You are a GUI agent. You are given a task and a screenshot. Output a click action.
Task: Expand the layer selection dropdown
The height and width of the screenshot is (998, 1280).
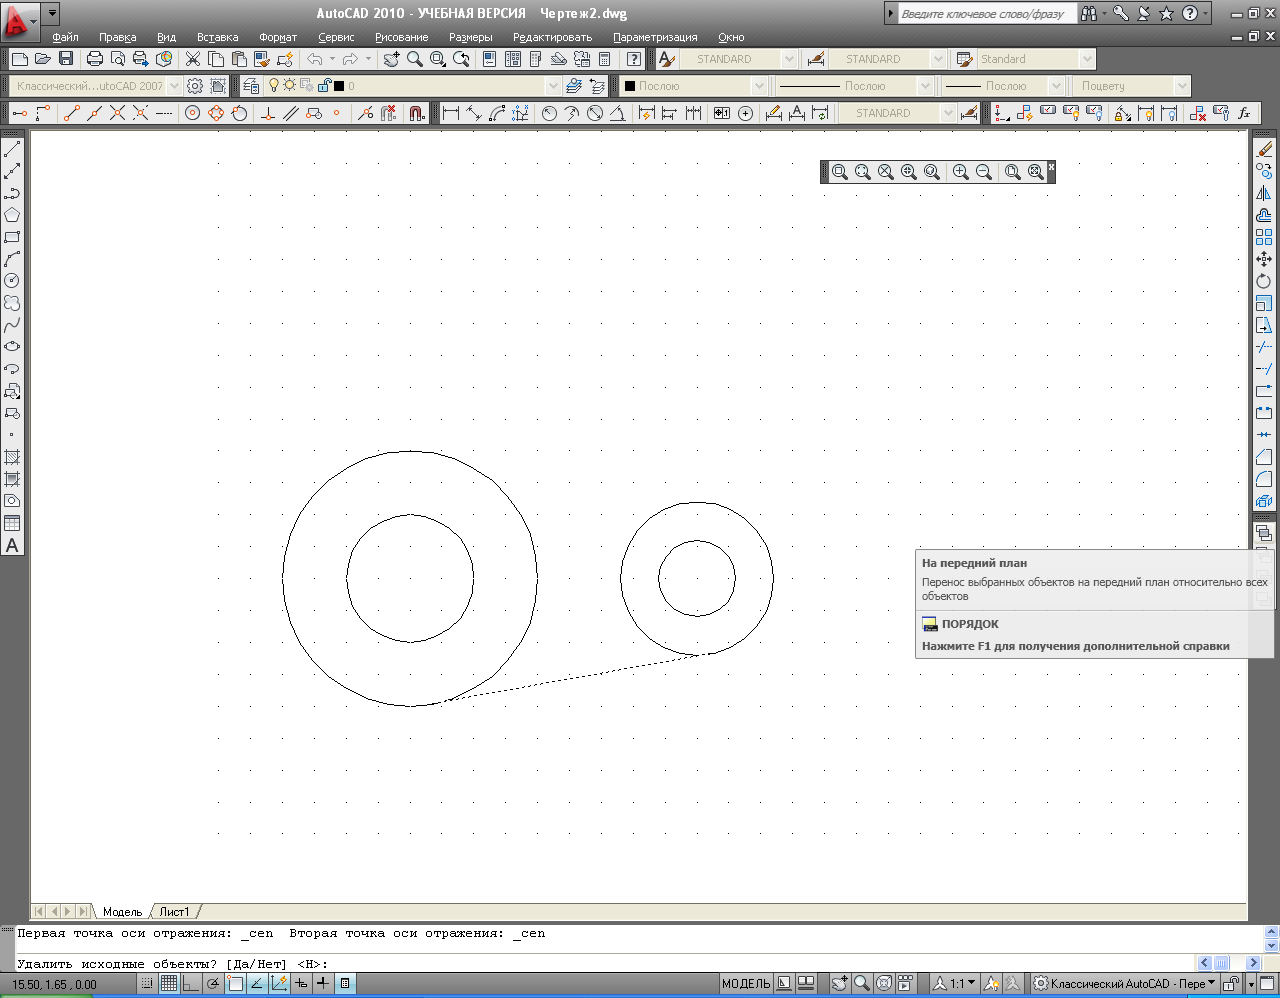click(x=552, y=86)
